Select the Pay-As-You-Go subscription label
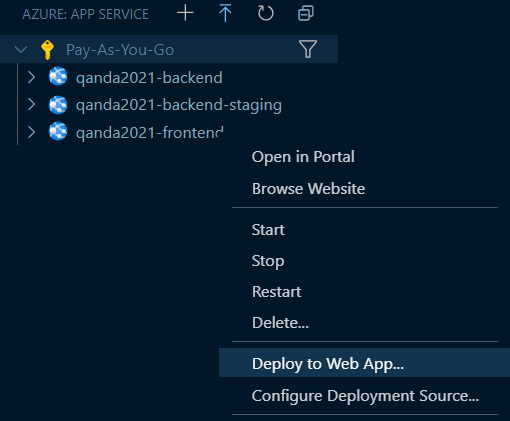This screenshot has height=421, width=510. click(x=120, y=50)
